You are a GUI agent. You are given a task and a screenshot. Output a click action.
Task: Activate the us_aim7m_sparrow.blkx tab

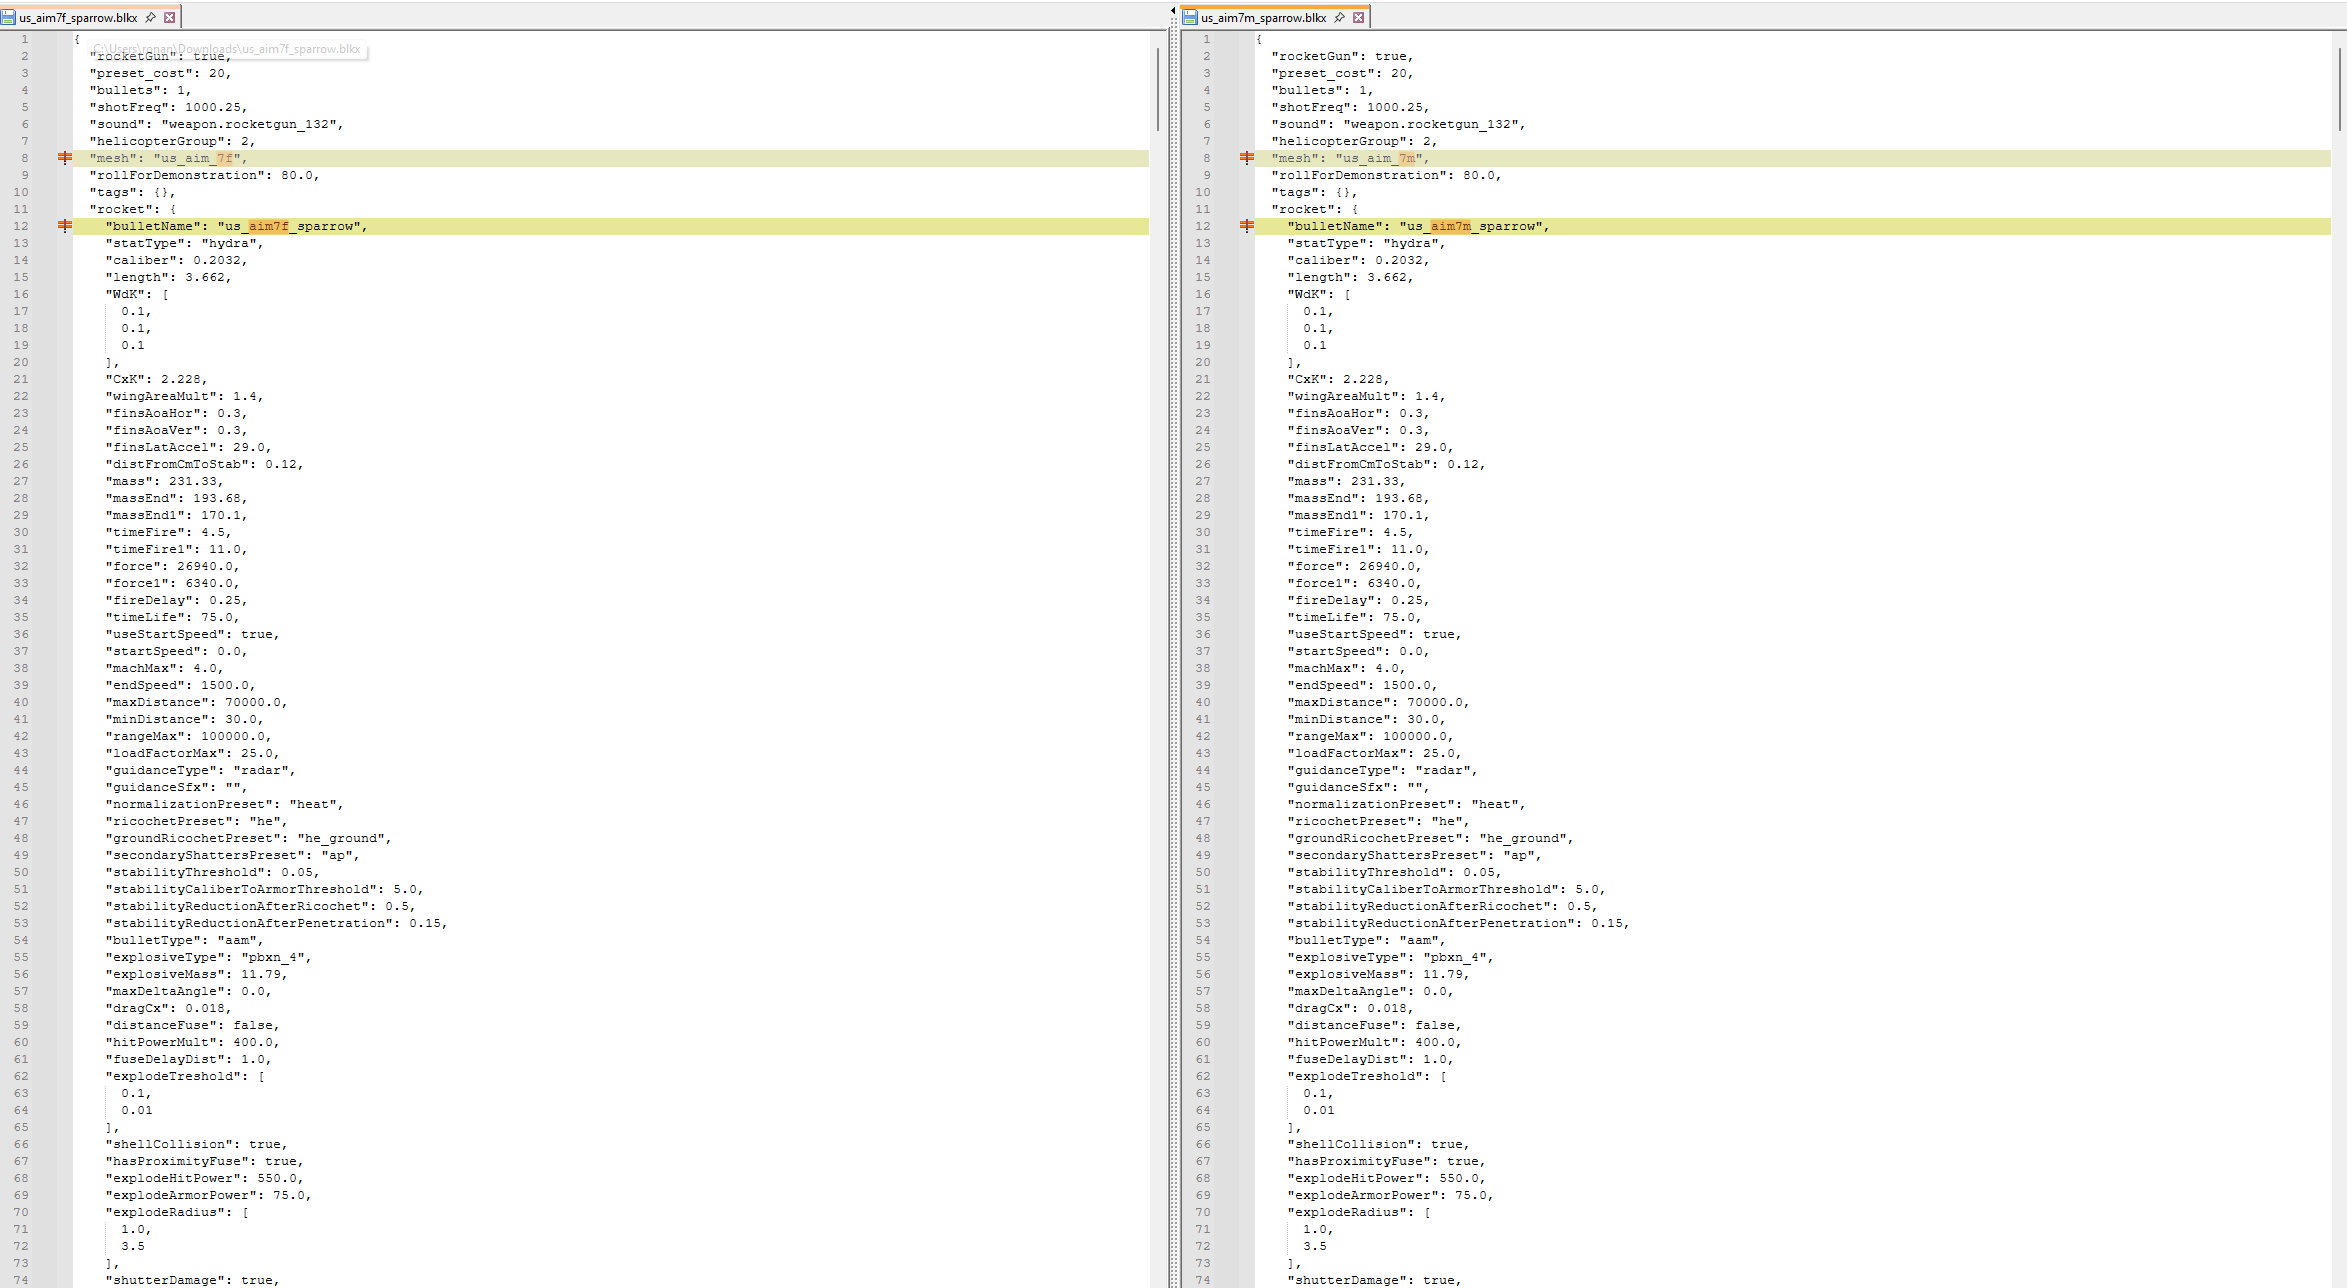1264,17
